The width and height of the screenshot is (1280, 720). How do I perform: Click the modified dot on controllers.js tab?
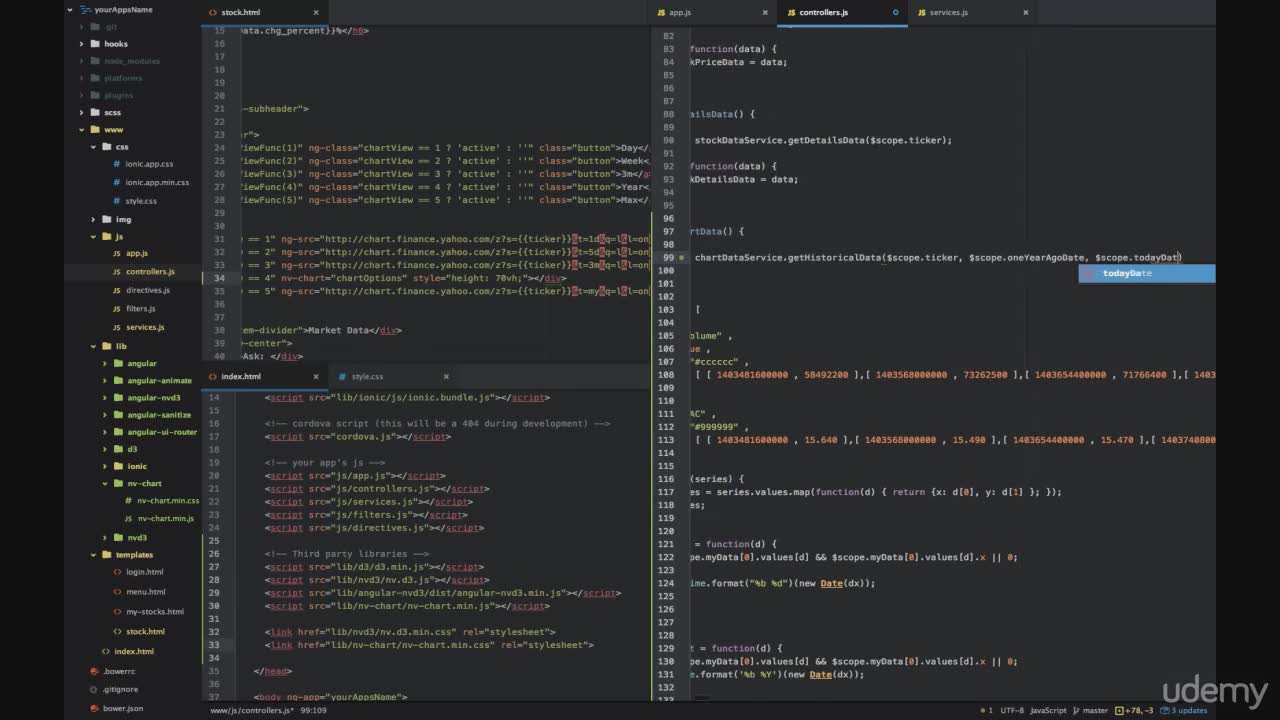pos(895,12)
